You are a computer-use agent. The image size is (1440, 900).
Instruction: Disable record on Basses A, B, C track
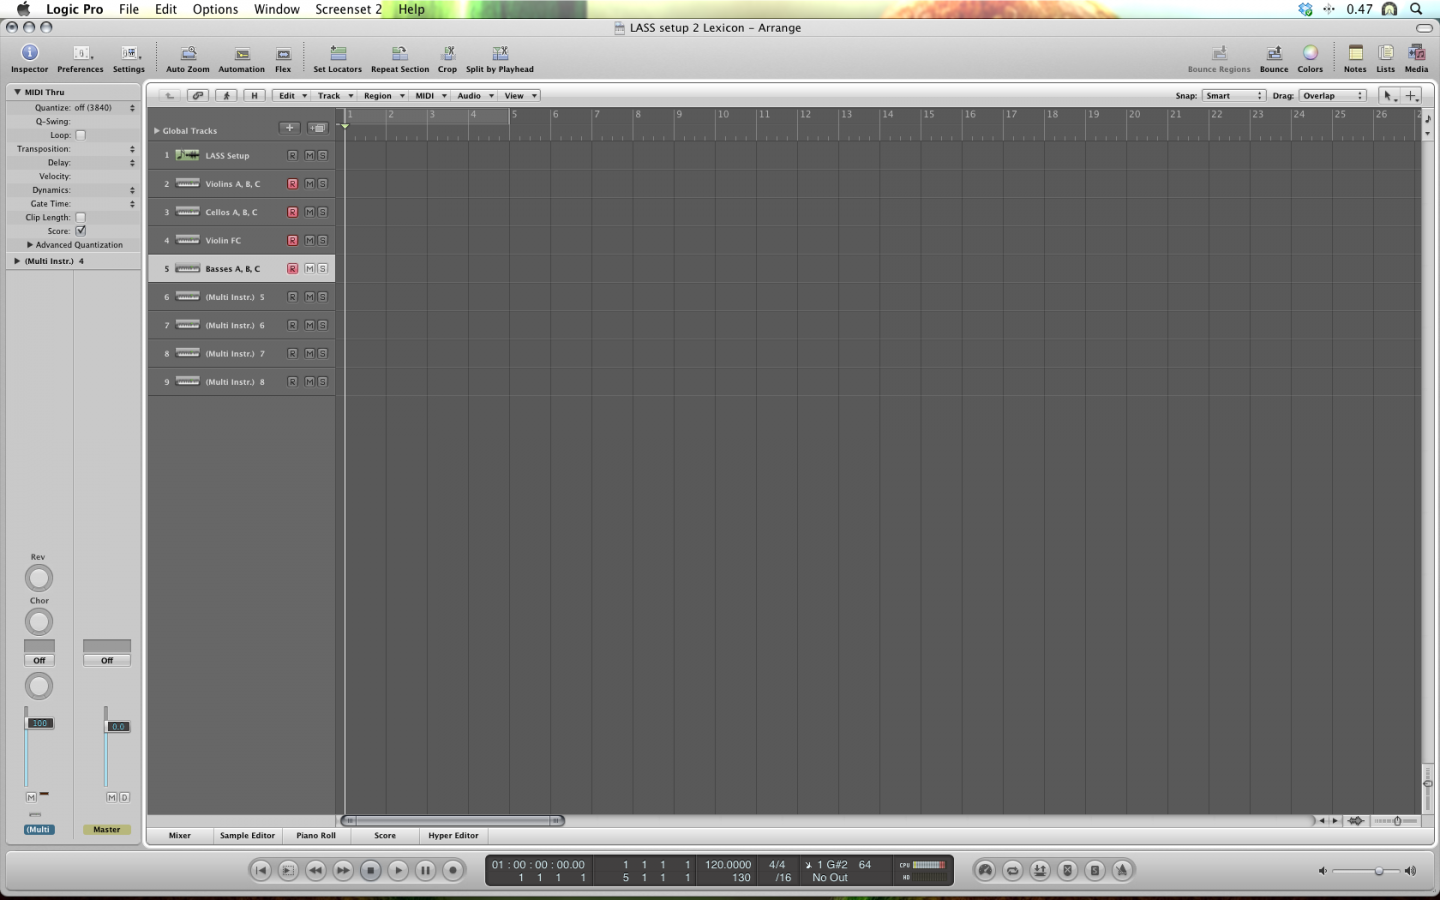292,269
